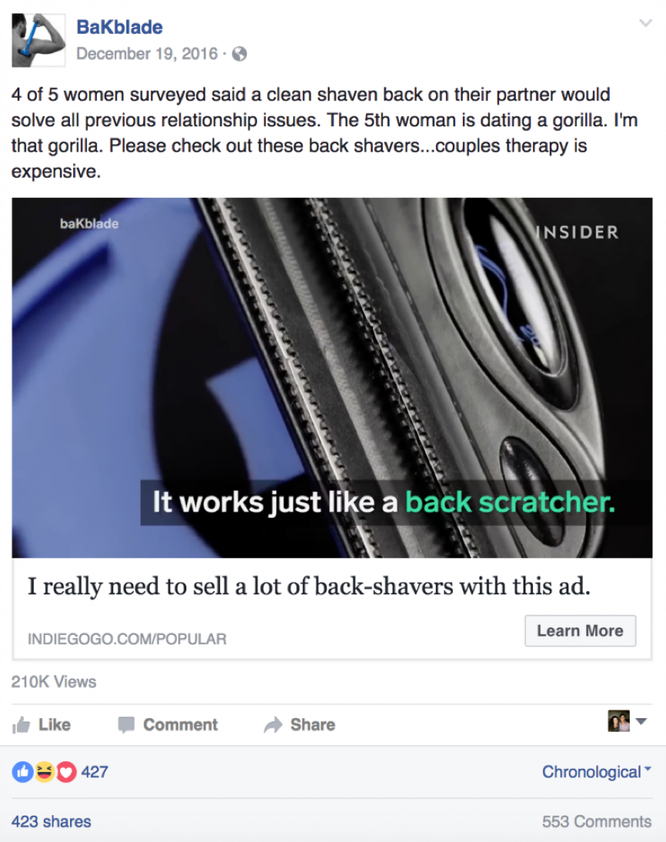Click the public globe audience icon
The height and width of the screenshot is (842, 666).
[x=240, y=54]
